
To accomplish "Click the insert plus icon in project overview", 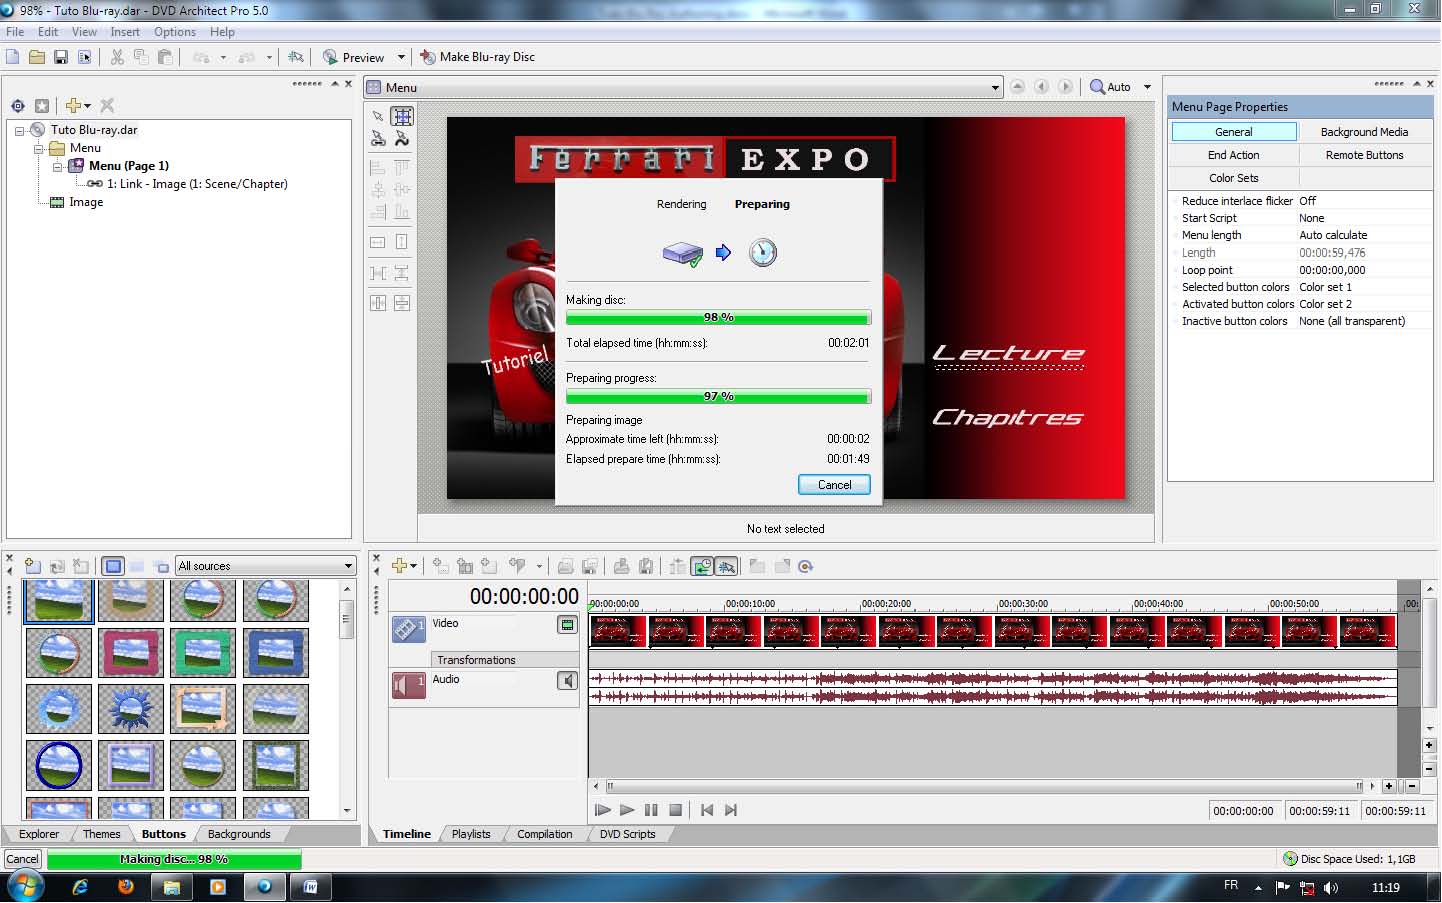I will [x=73, y=105].
